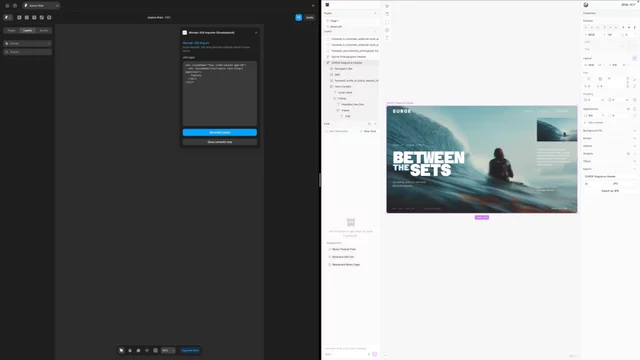Click the Invite button in Framer

tap(310, 18)
